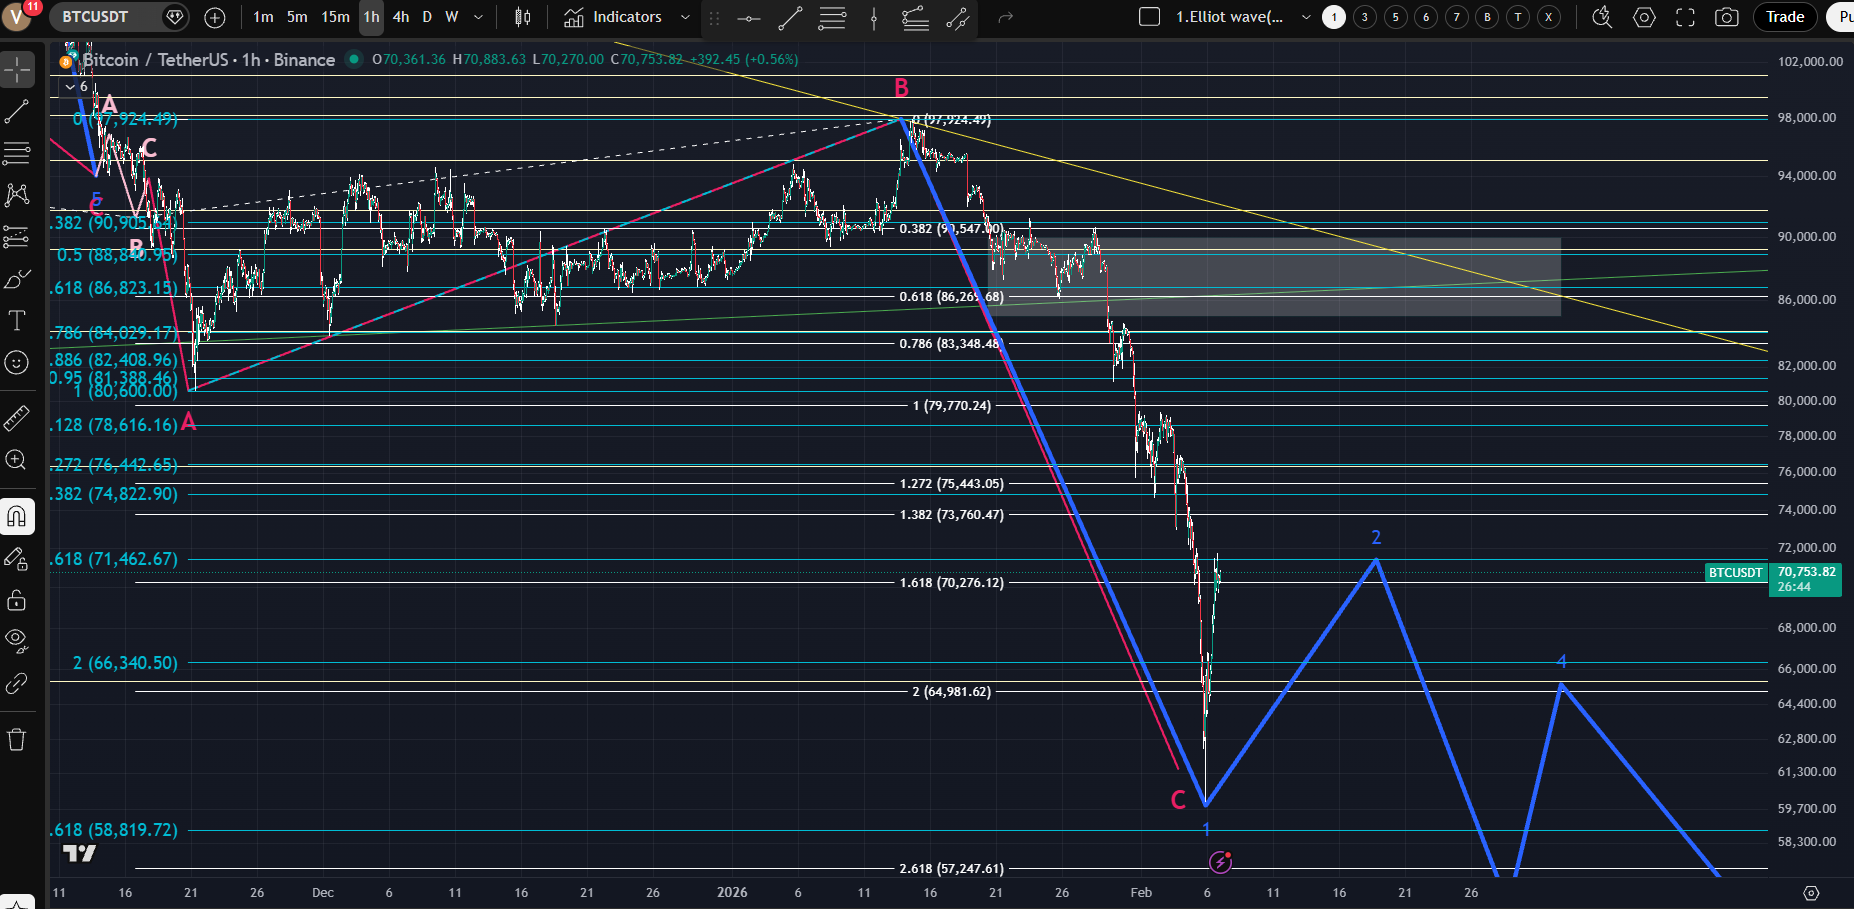Hide all drawings using eye icon
Viewport: 1854px width, 909px height.
click(x=17, y=640)
